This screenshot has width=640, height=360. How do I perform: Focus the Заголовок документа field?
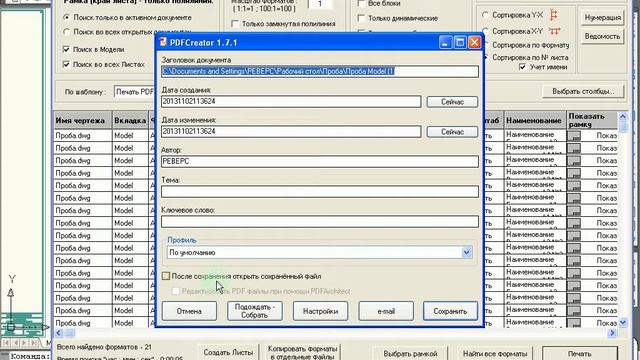320,71
